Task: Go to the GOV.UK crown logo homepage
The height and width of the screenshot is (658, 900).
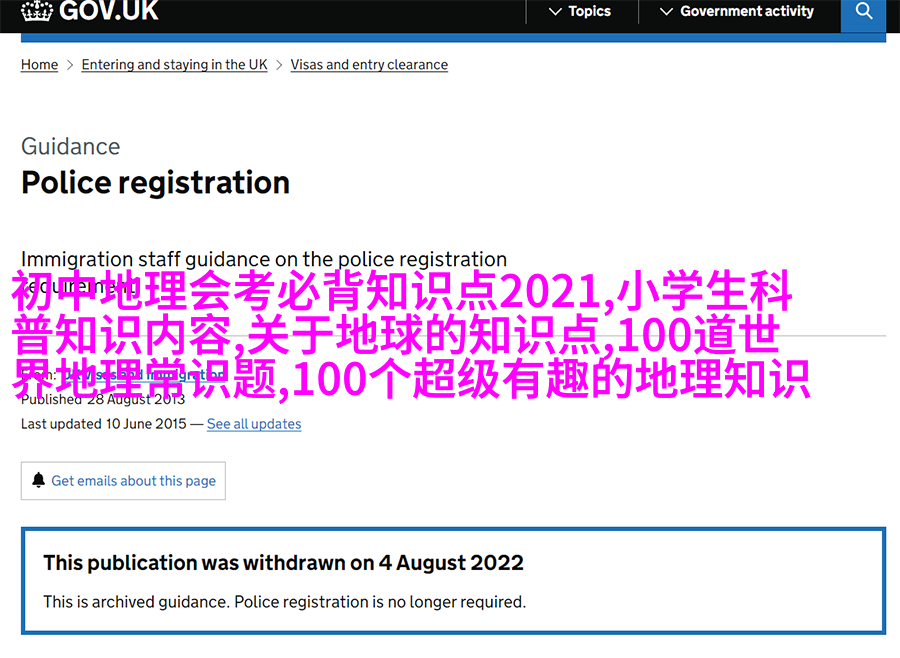Action: 90,11
